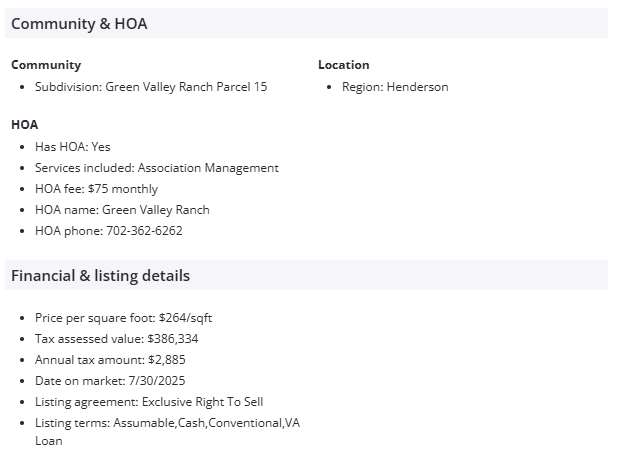Click Subdivision: Green Valley Ranch Parcel 15
This screenshot has height=453, width=638.
151,87
